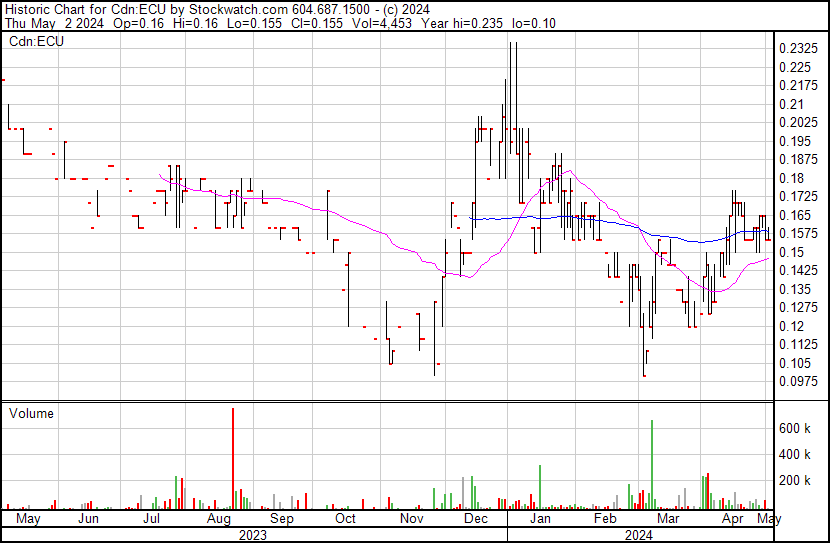Click the 0.0975 price axis label
This screenshot has width=830, height=543.
(797, 381)
